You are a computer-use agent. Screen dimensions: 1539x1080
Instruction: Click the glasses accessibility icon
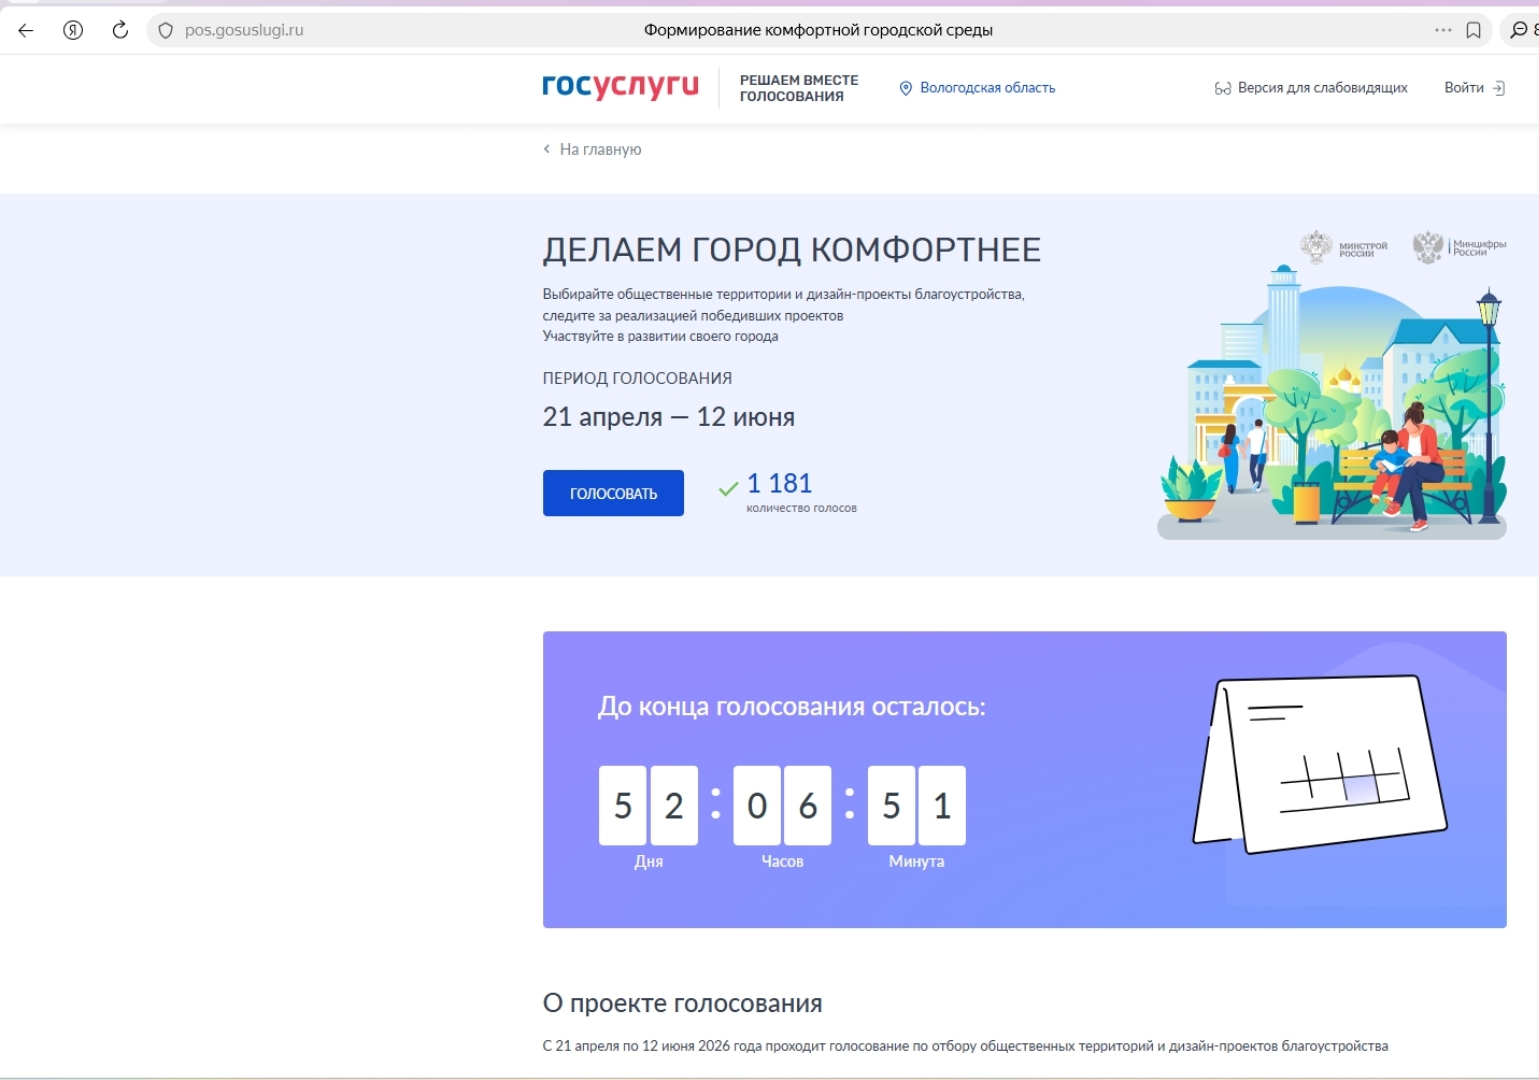[x=1222, y=88]
